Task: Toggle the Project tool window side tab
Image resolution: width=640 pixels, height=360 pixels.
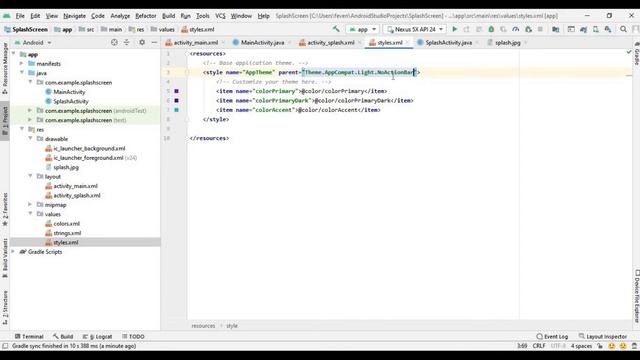Action: (5, 121)
